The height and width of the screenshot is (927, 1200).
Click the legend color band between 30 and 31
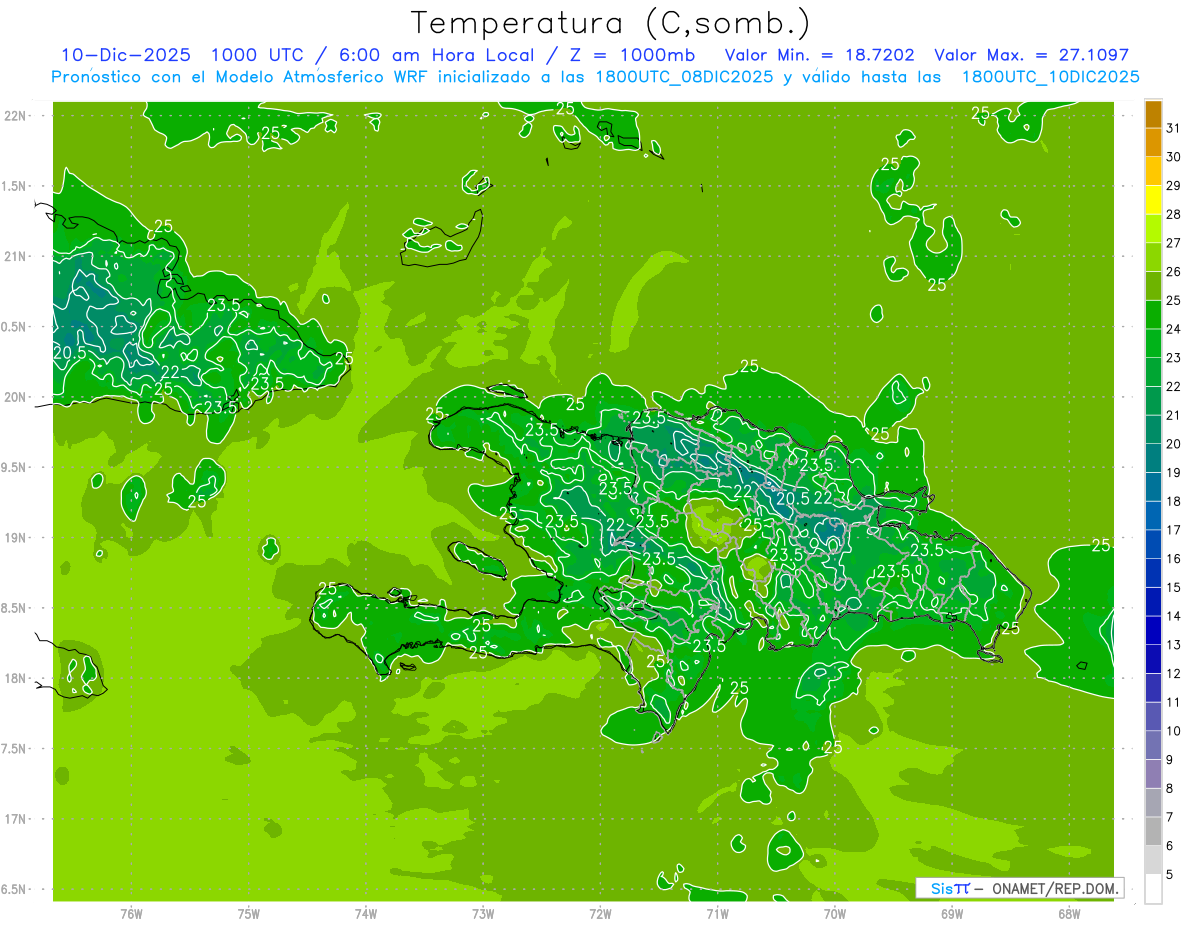1153,143
